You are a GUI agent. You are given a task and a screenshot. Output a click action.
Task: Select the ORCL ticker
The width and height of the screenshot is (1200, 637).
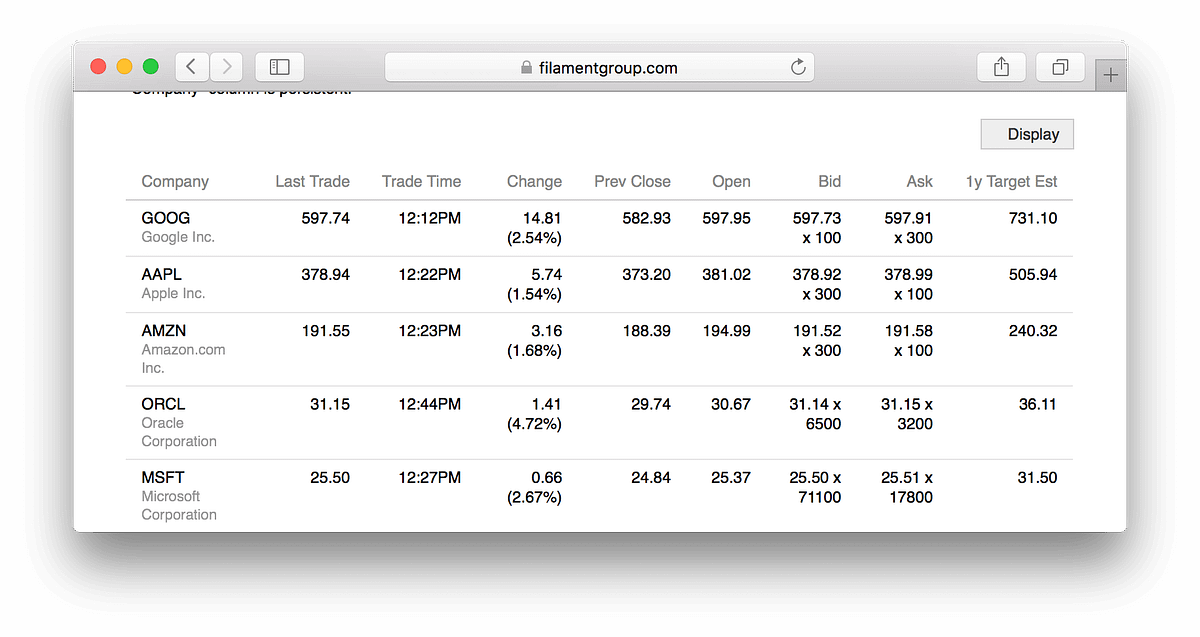click(163, 404)
